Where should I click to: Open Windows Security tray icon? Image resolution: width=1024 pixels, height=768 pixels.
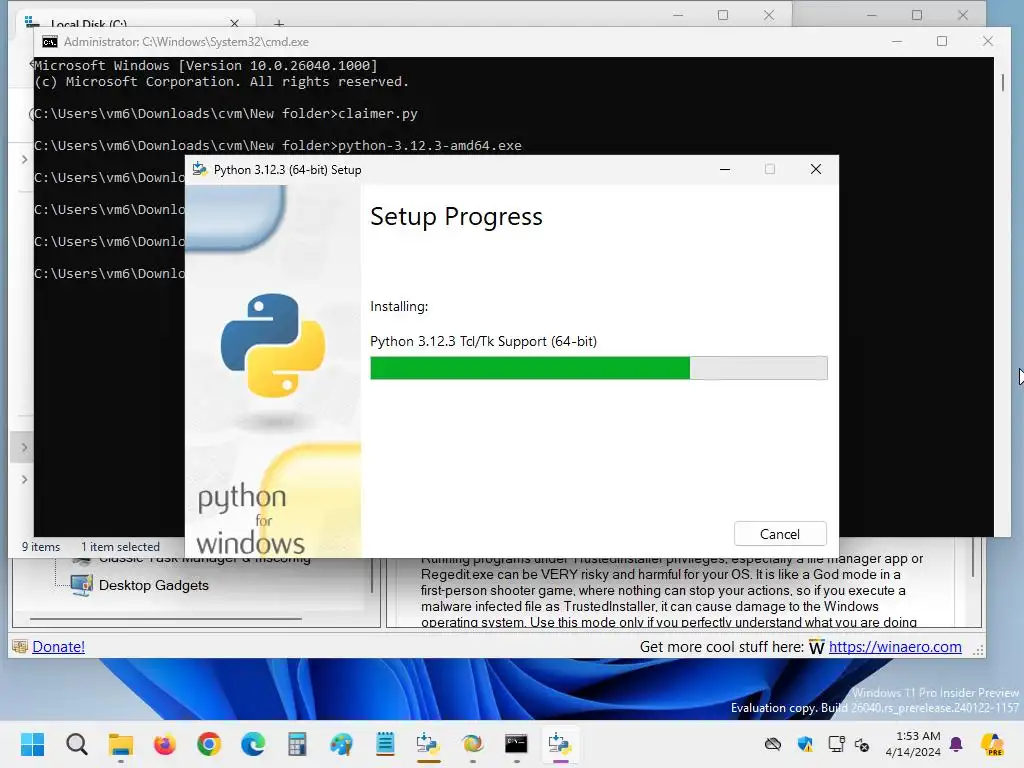(x=805, y=744)
